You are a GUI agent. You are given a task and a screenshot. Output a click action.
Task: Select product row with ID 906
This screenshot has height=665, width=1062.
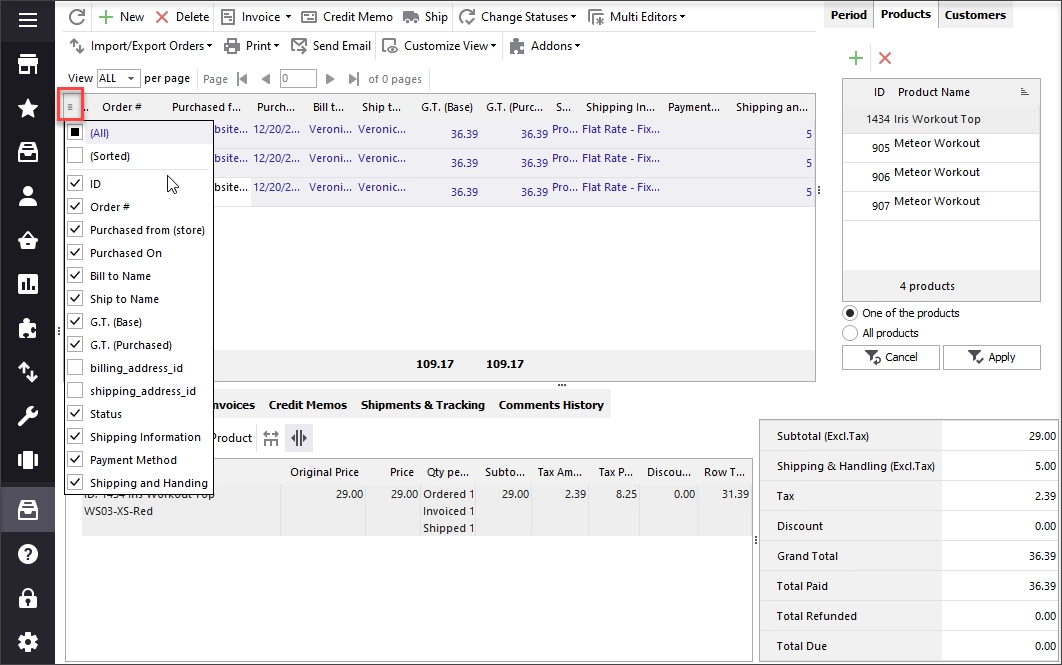coord(941,177)
